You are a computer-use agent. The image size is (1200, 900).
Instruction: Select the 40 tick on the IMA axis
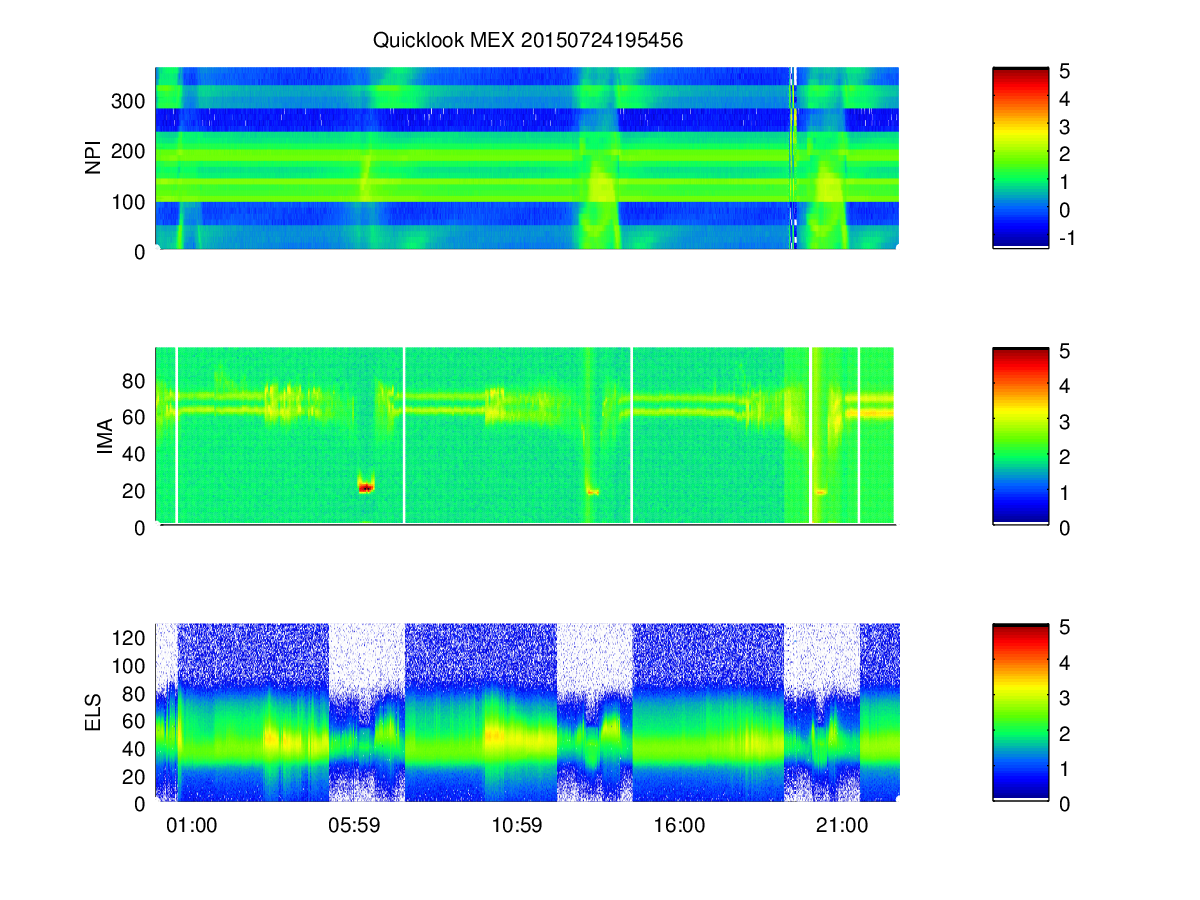click(136, 454)
